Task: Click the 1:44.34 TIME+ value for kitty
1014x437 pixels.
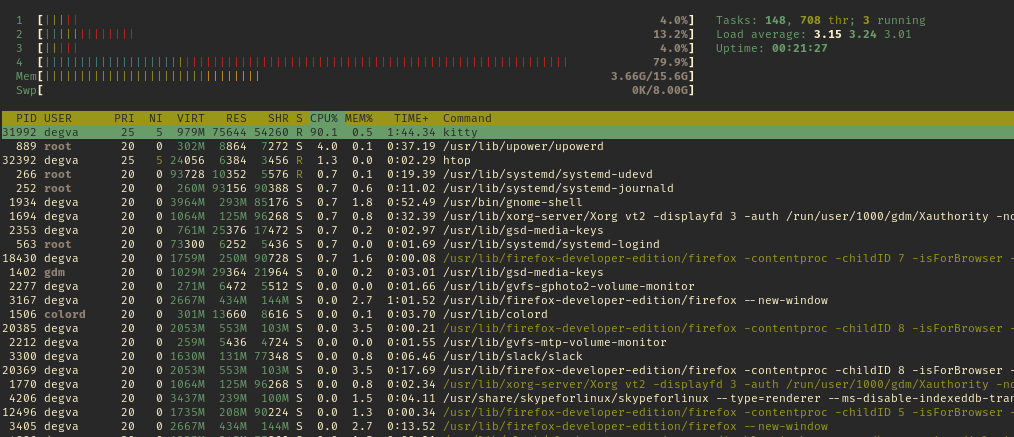Action: point(411,133)
